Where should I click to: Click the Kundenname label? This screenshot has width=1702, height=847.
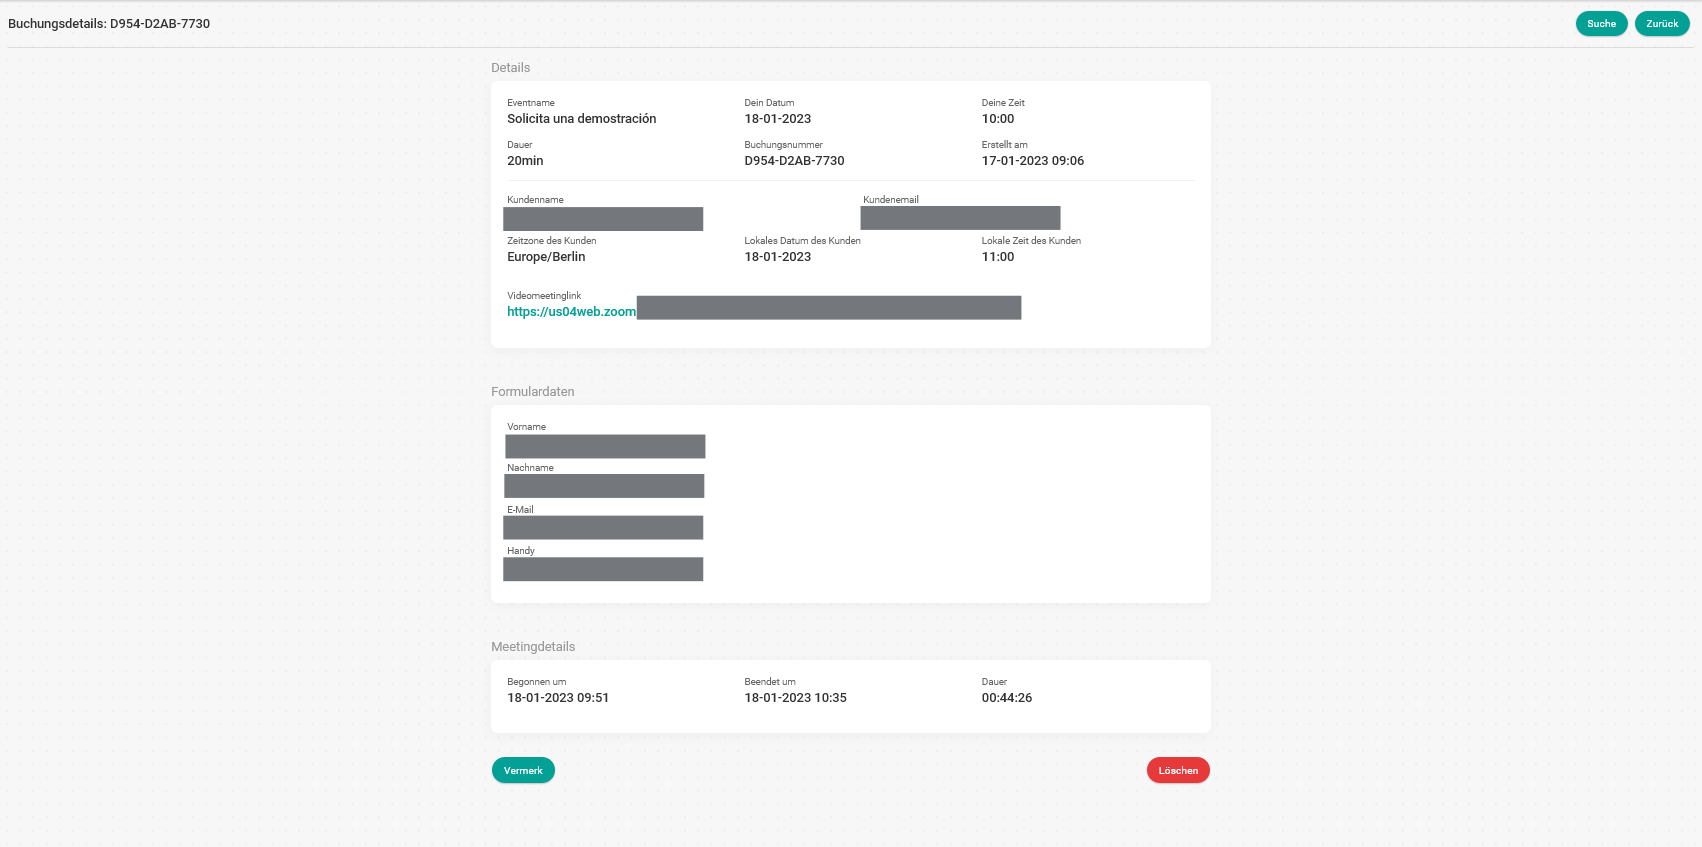point(535,200)
